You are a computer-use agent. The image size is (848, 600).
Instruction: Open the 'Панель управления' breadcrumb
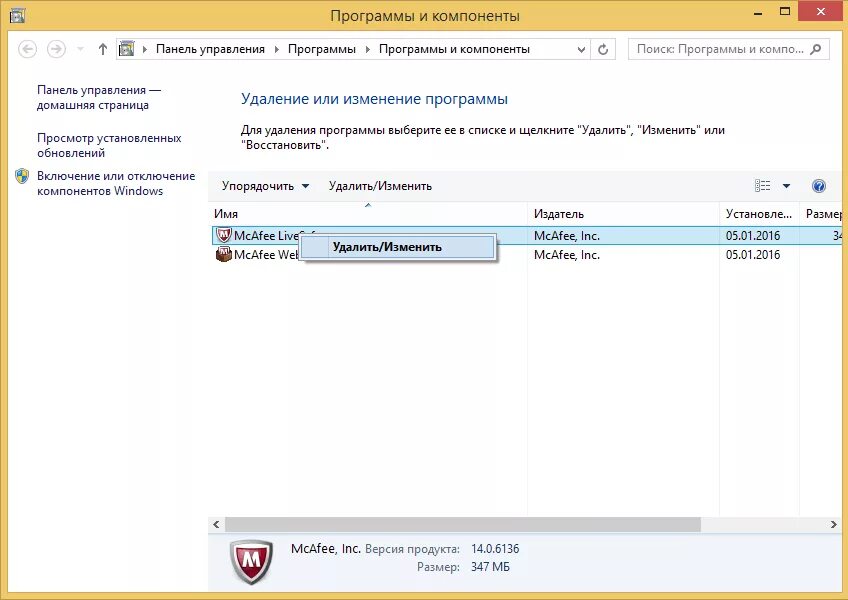click(210, 49)
